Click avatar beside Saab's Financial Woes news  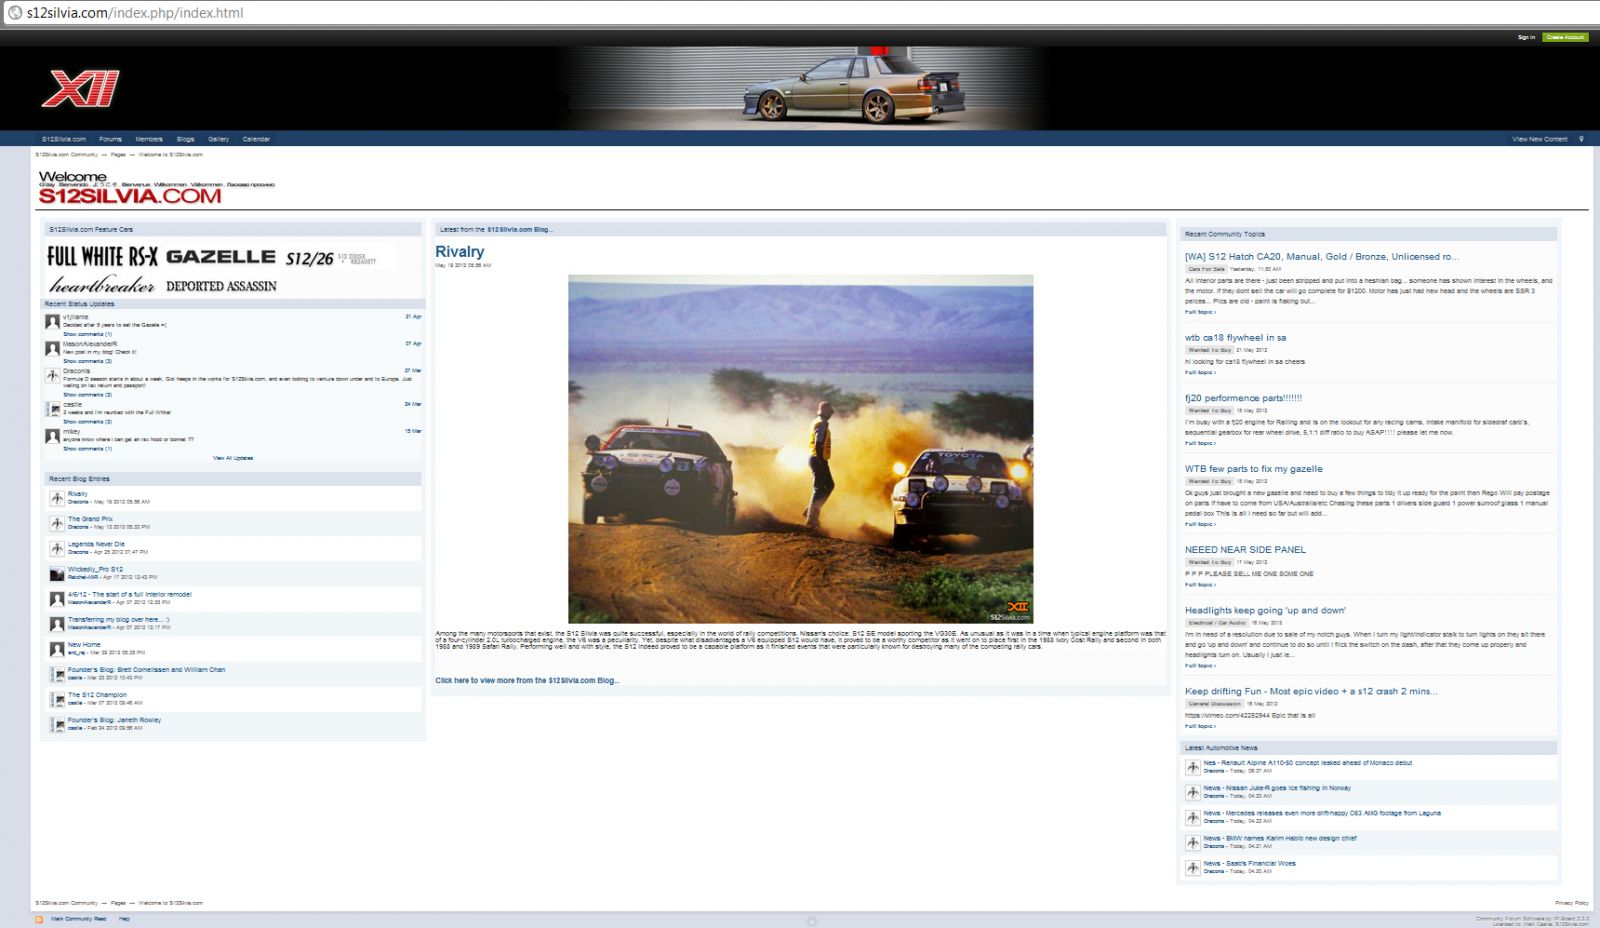[1192, 868]
